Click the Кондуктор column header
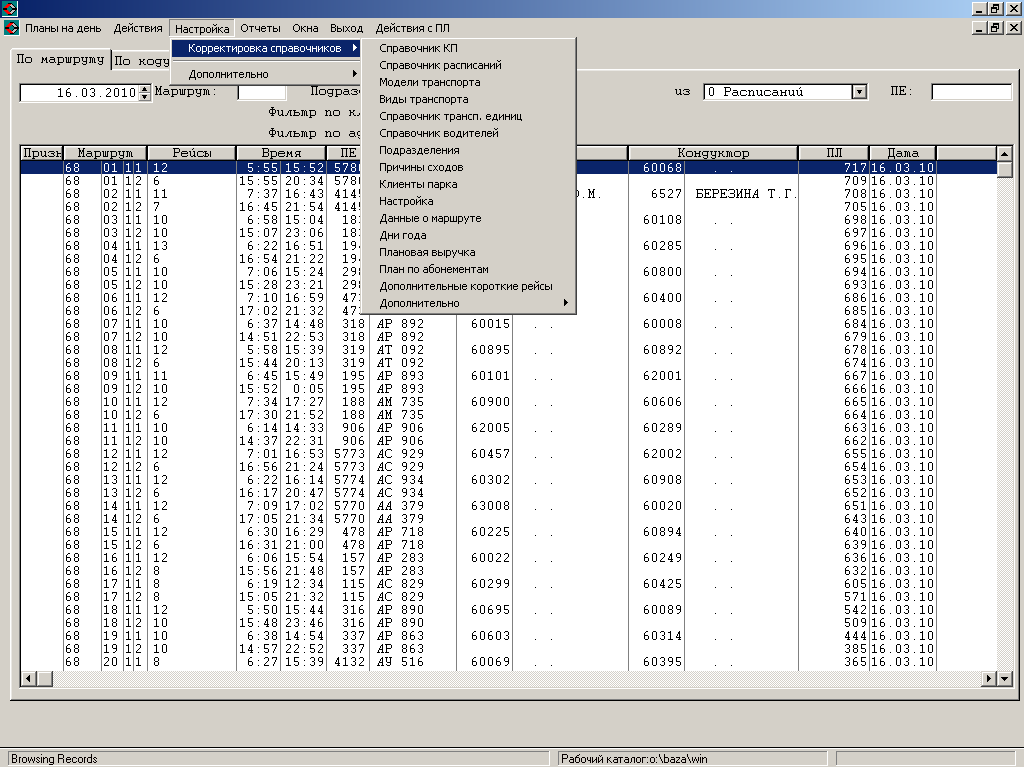Viewport: 1024px width, 768px height. [x=712, y=153]
